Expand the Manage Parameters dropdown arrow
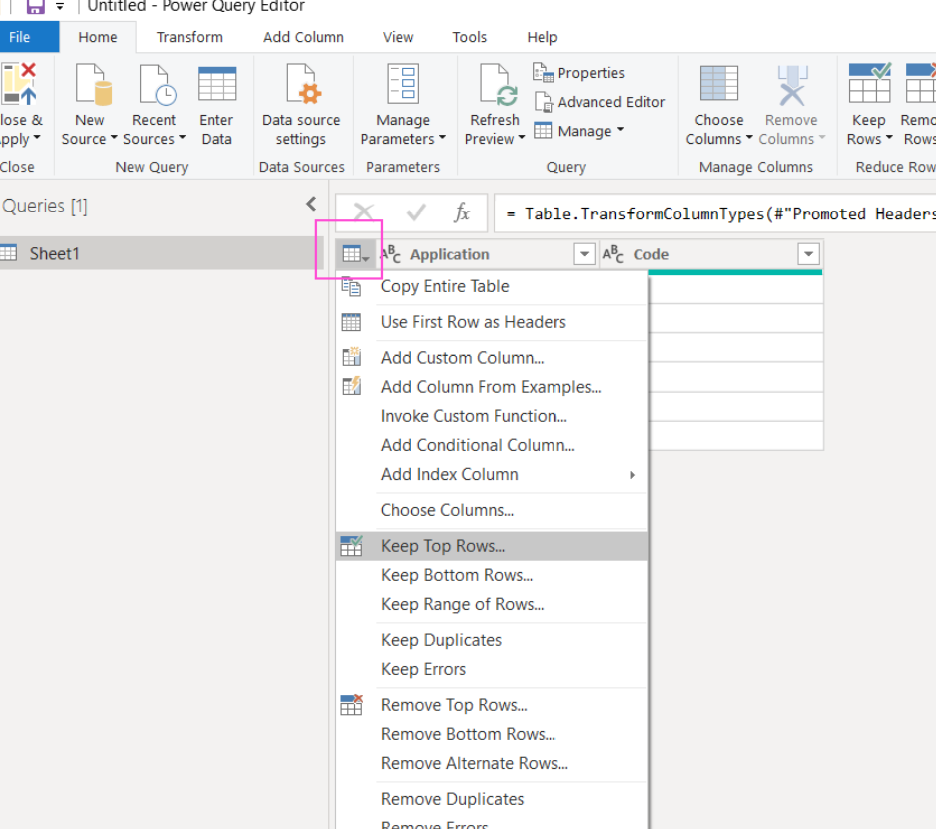The image size is (936, 829). click(442, 138)
